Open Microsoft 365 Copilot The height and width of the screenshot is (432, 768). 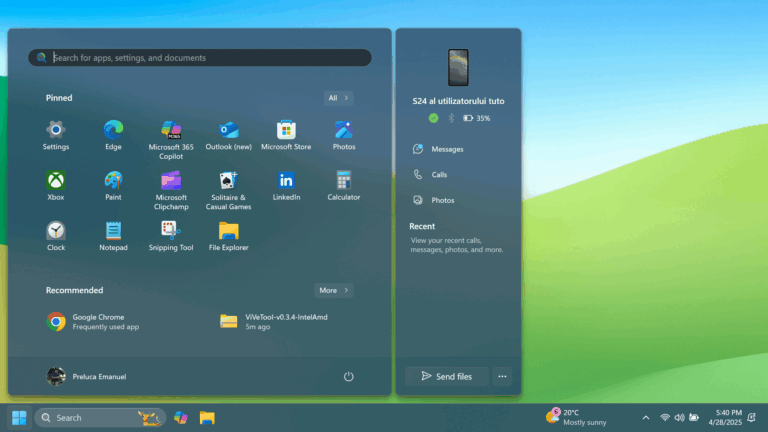[x=171, y=140]
